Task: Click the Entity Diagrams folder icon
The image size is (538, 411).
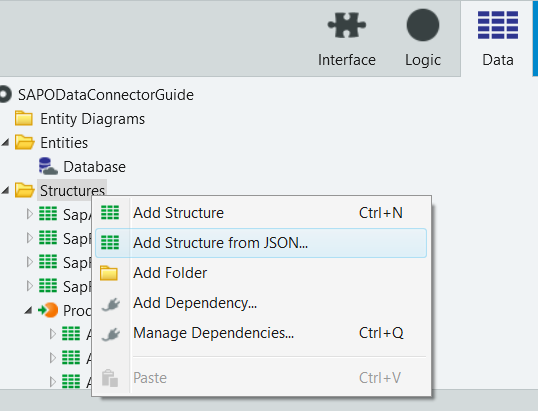Action: pyautogui.click(x=24, y=119)
